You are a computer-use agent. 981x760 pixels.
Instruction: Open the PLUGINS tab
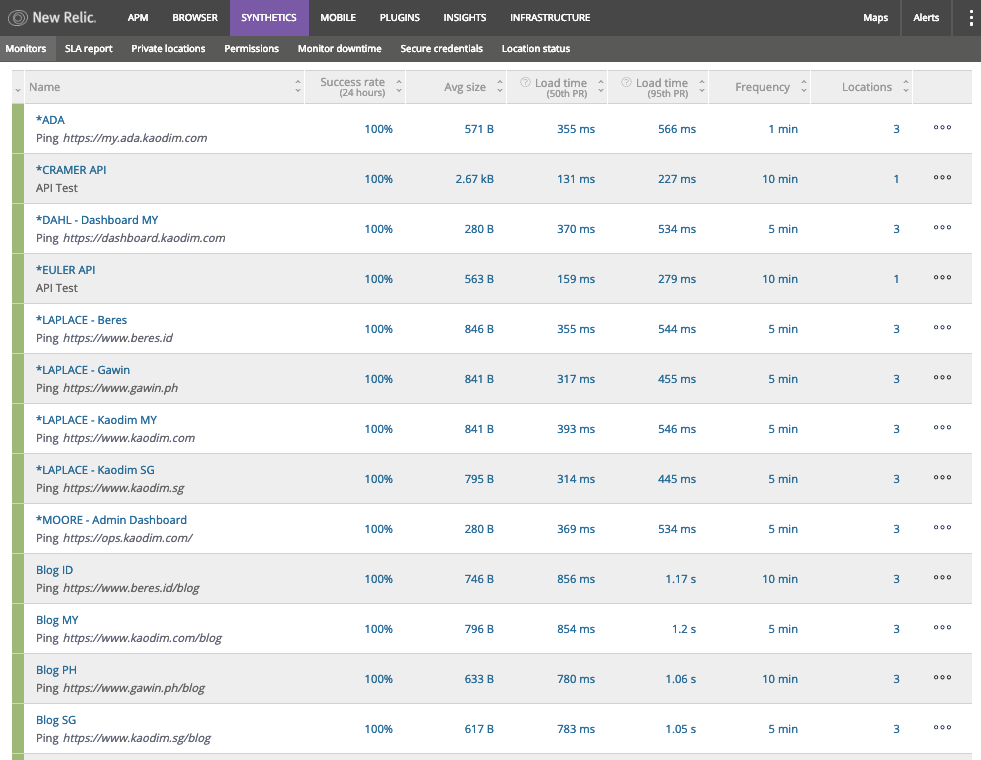(x=400, y=18)
